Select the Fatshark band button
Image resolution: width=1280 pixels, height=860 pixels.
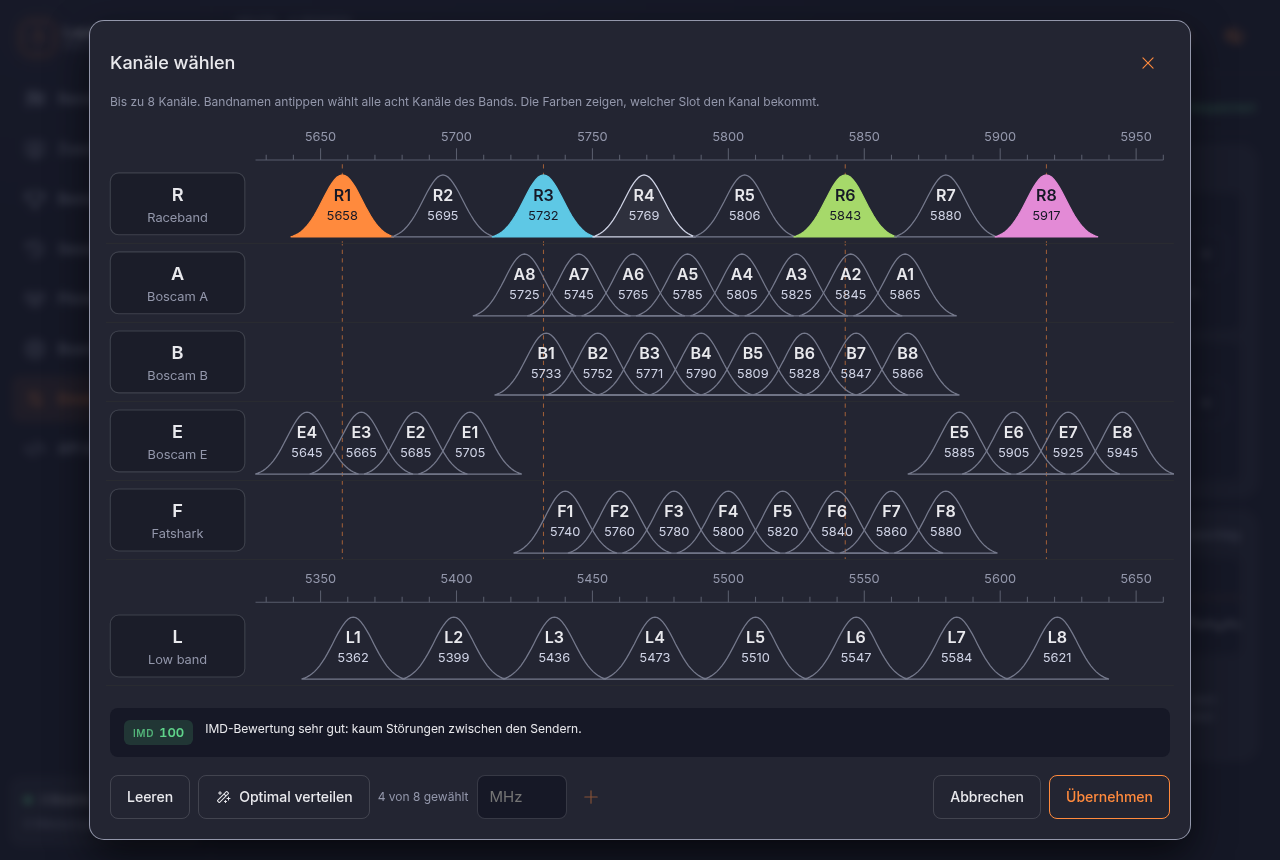click(177, 520)
